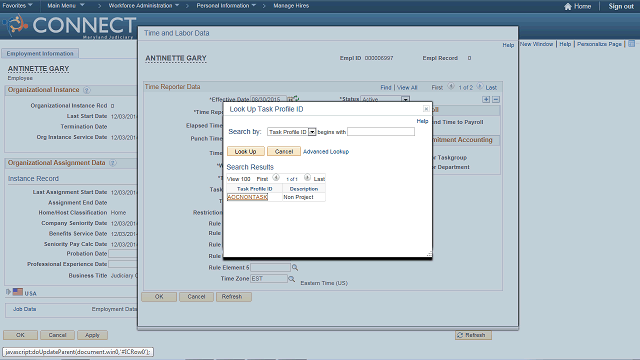640x360 pixels.
Task: Open New Window link
Action: (x=536, y=44)
